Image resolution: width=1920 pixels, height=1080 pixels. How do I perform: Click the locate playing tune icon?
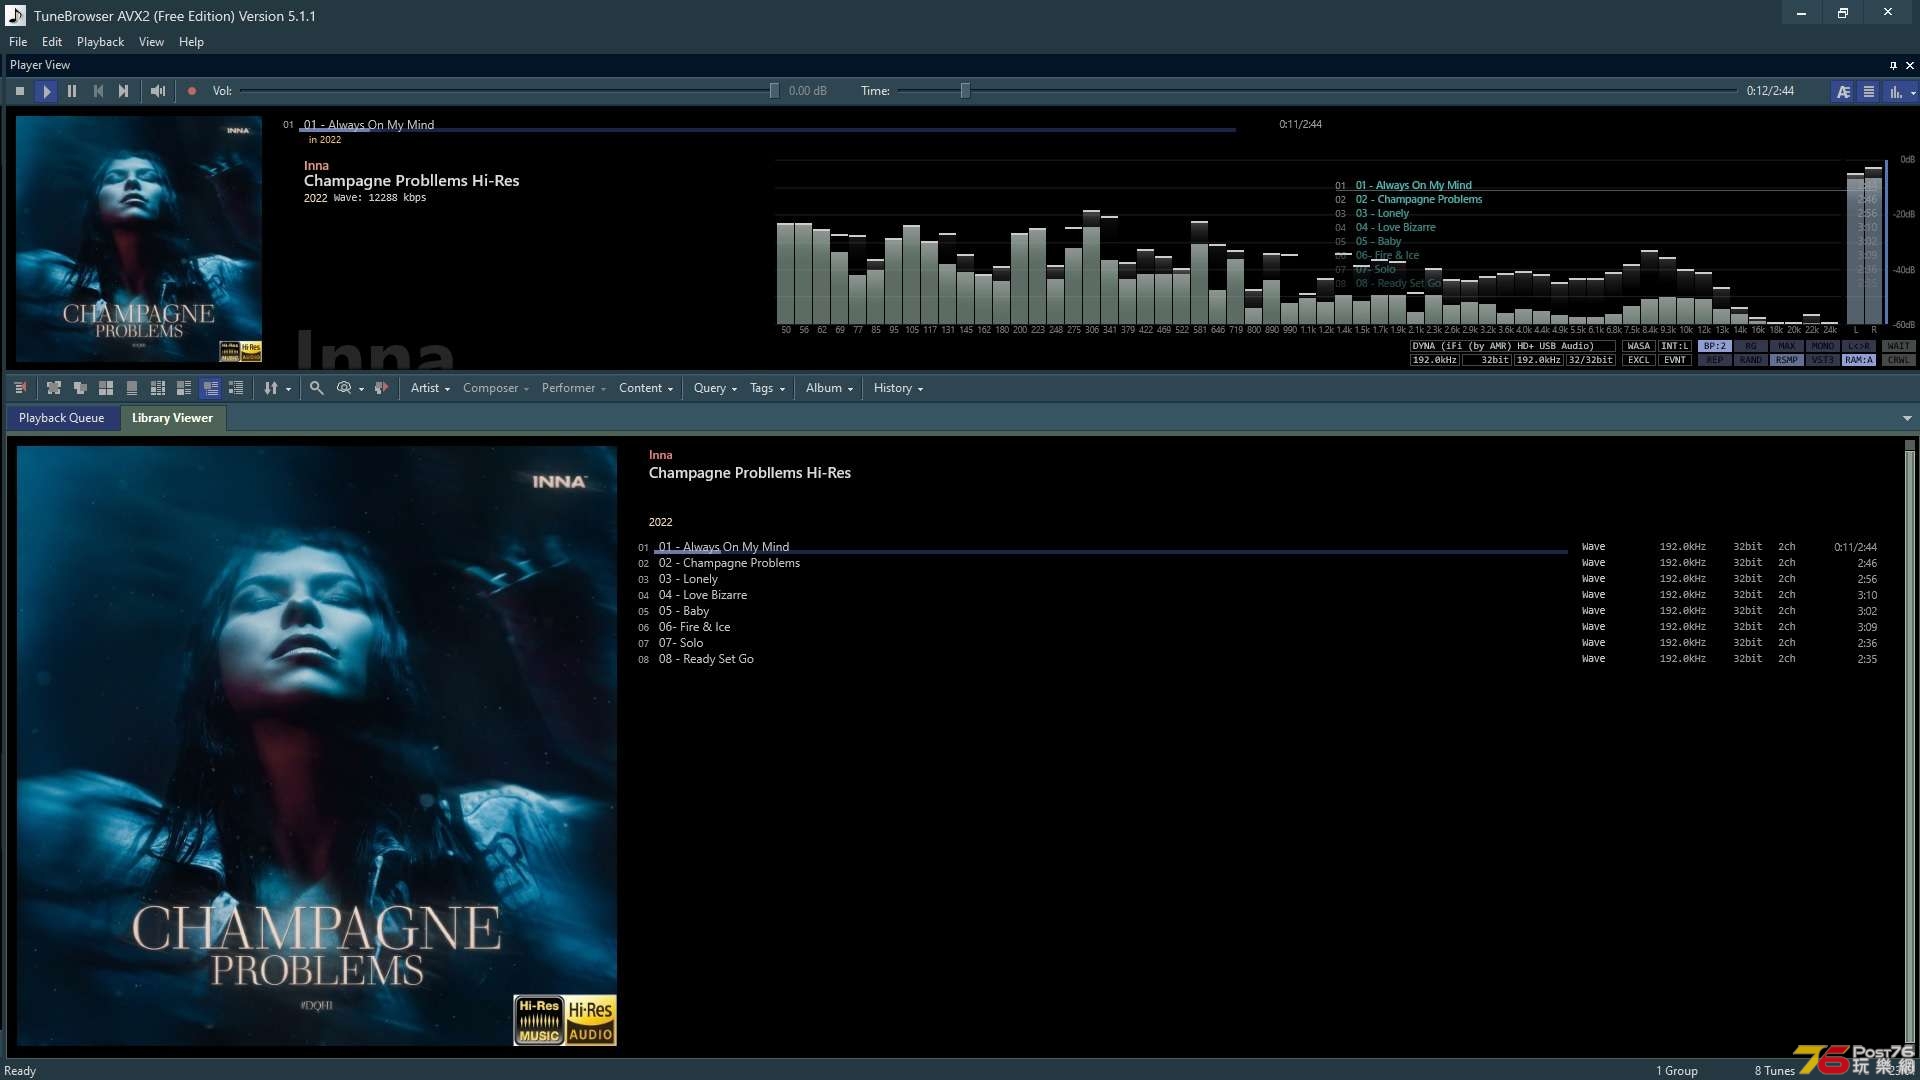coord(381,388)
